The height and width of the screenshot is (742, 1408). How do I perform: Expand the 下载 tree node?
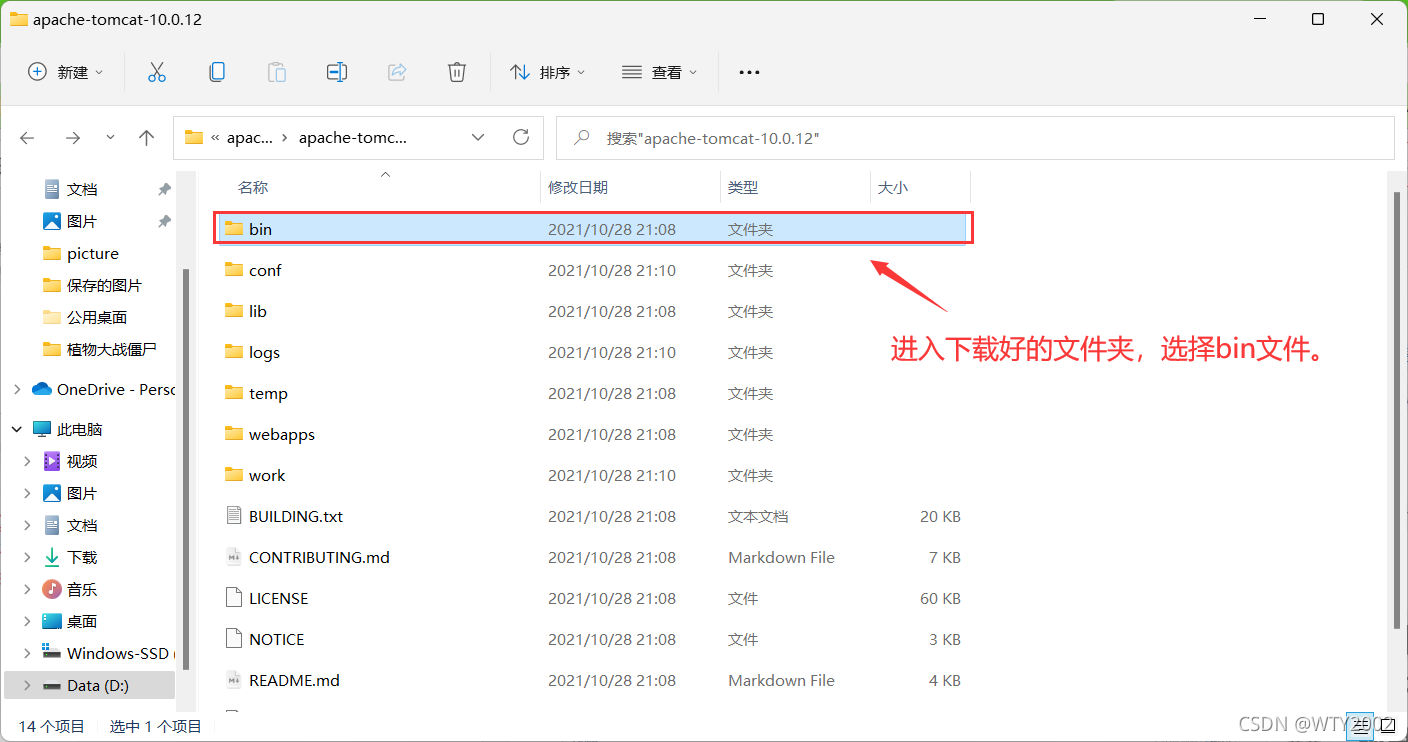(28, 557)
